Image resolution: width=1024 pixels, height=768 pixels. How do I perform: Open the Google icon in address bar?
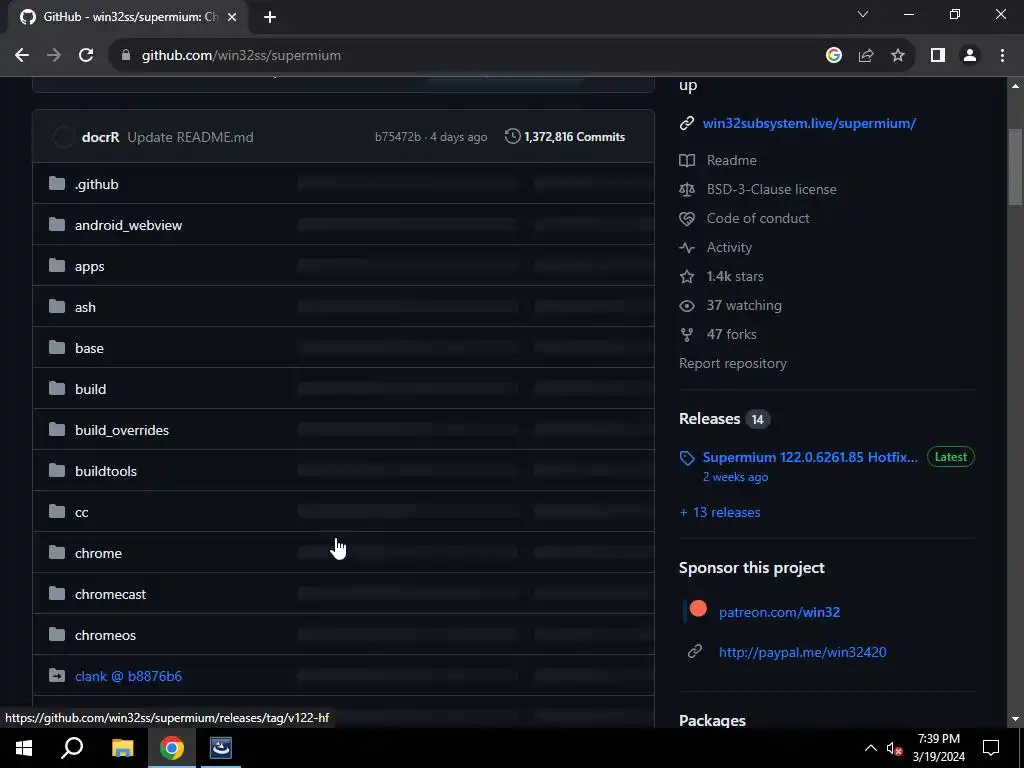click(x=833, y=56)
